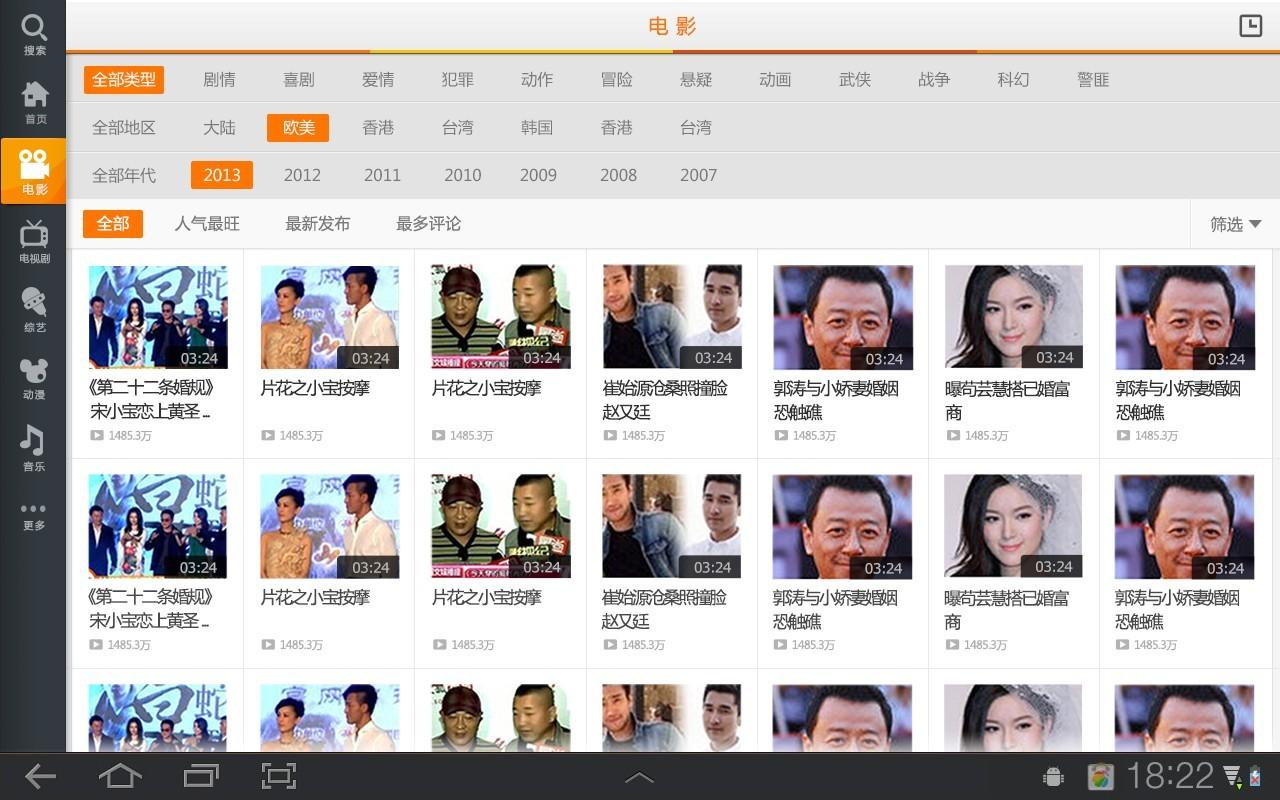
Task: Tap the Android back arrow button
Action: click(x=40, y=776)
